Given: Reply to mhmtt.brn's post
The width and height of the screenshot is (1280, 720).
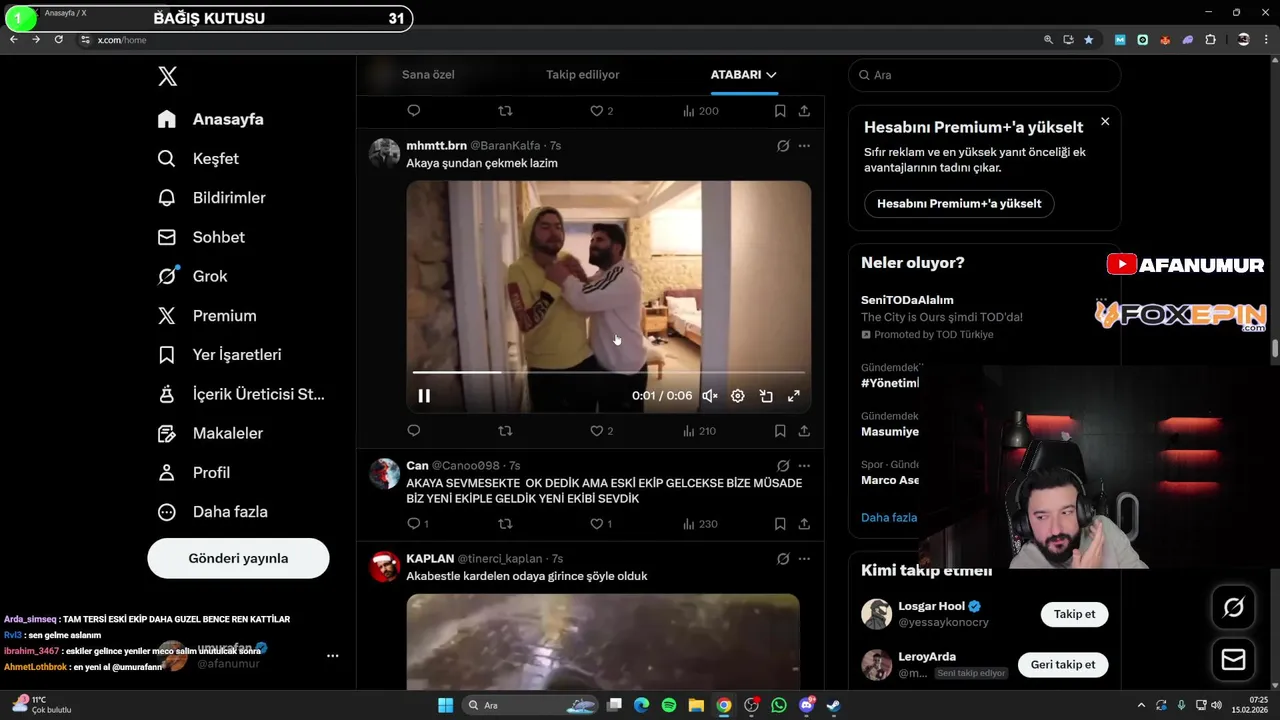Looking at the screenshot, I should (414, 431).
